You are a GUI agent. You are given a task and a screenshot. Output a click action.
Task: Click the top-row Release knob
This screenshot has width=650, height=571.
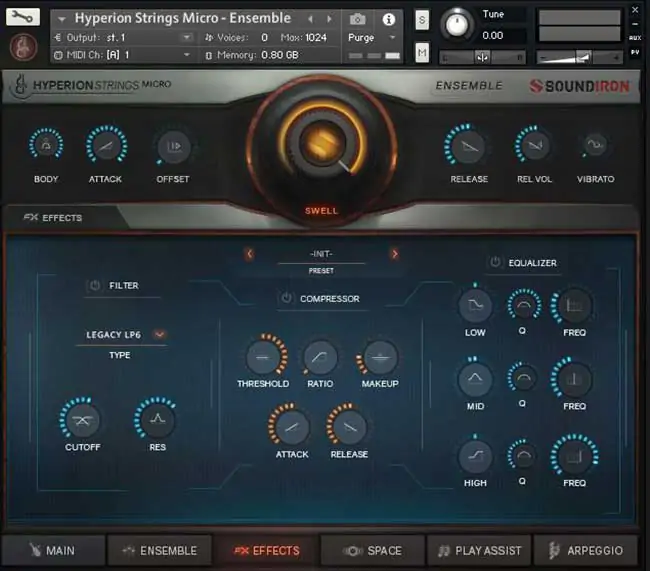pos(467,146)
